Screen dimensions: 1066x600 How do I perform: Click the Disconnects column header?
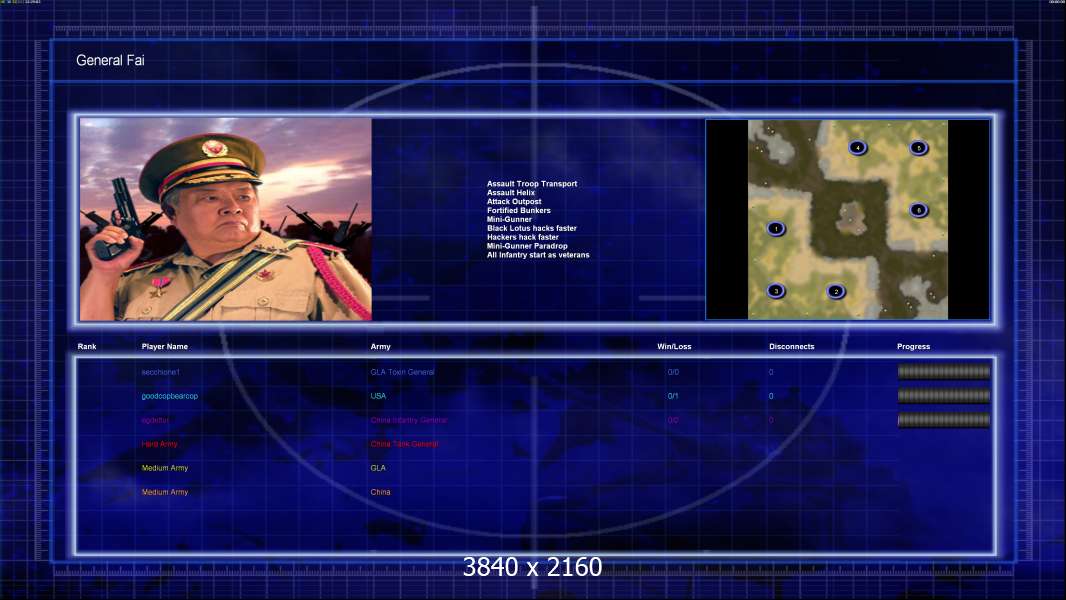click(791, 347)
